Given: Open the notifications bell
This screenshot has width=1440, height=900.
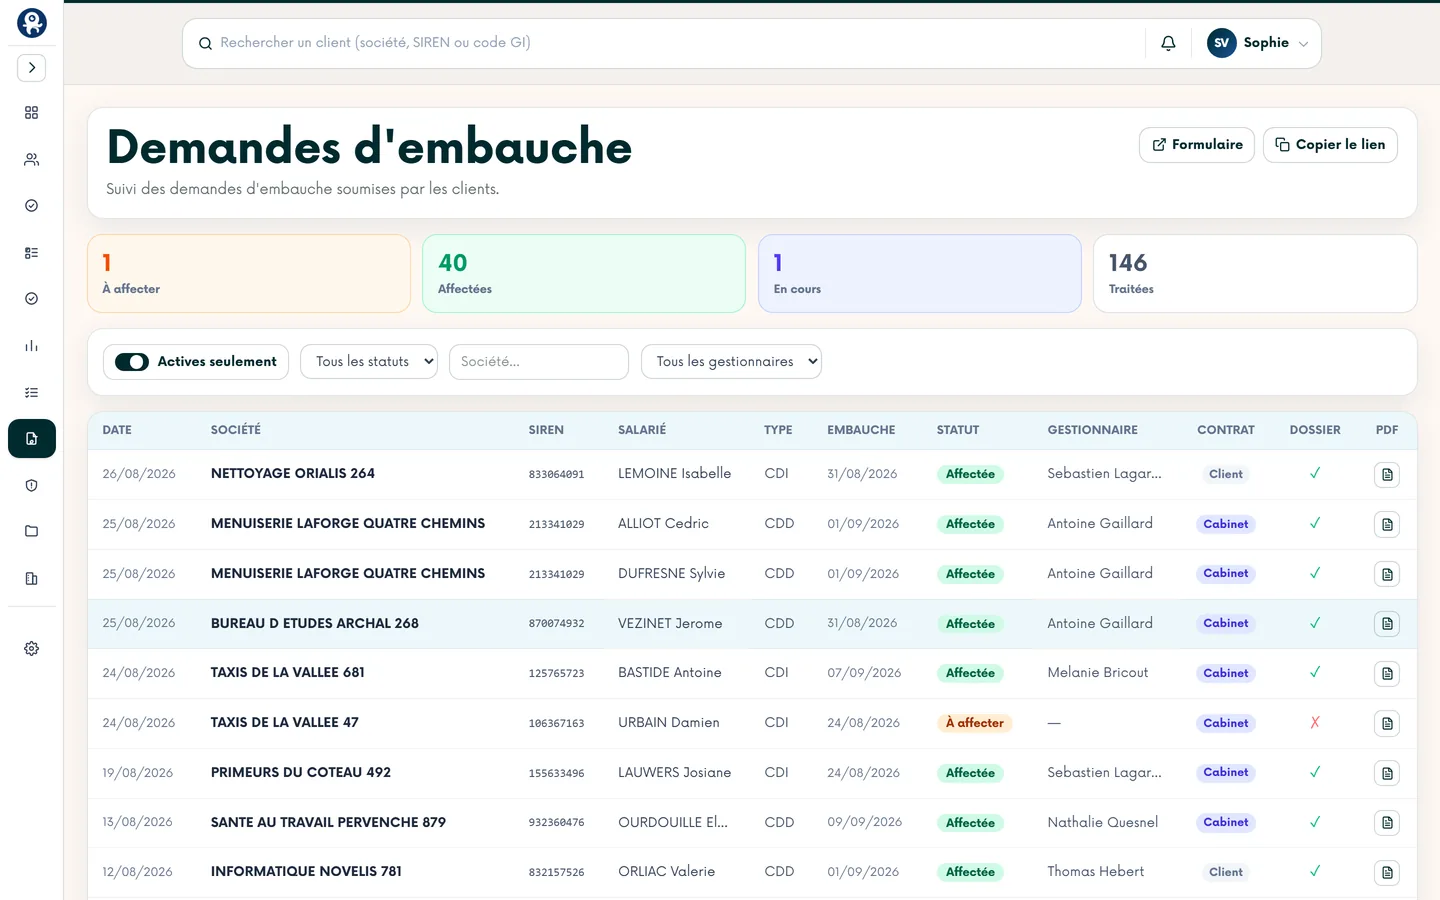Looking at the screenshot, I should (x=1168, y=43).
